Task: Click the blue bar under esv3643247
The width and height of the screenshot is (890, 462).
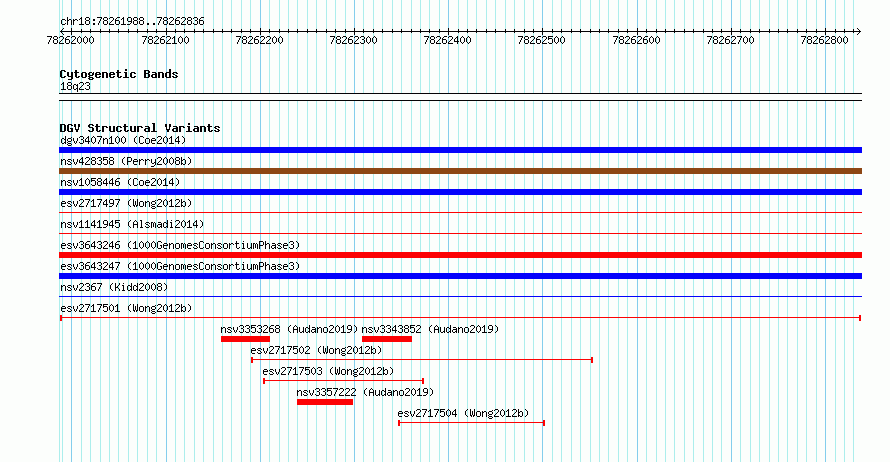Action: pyautogui.click(x=460, y=276)
